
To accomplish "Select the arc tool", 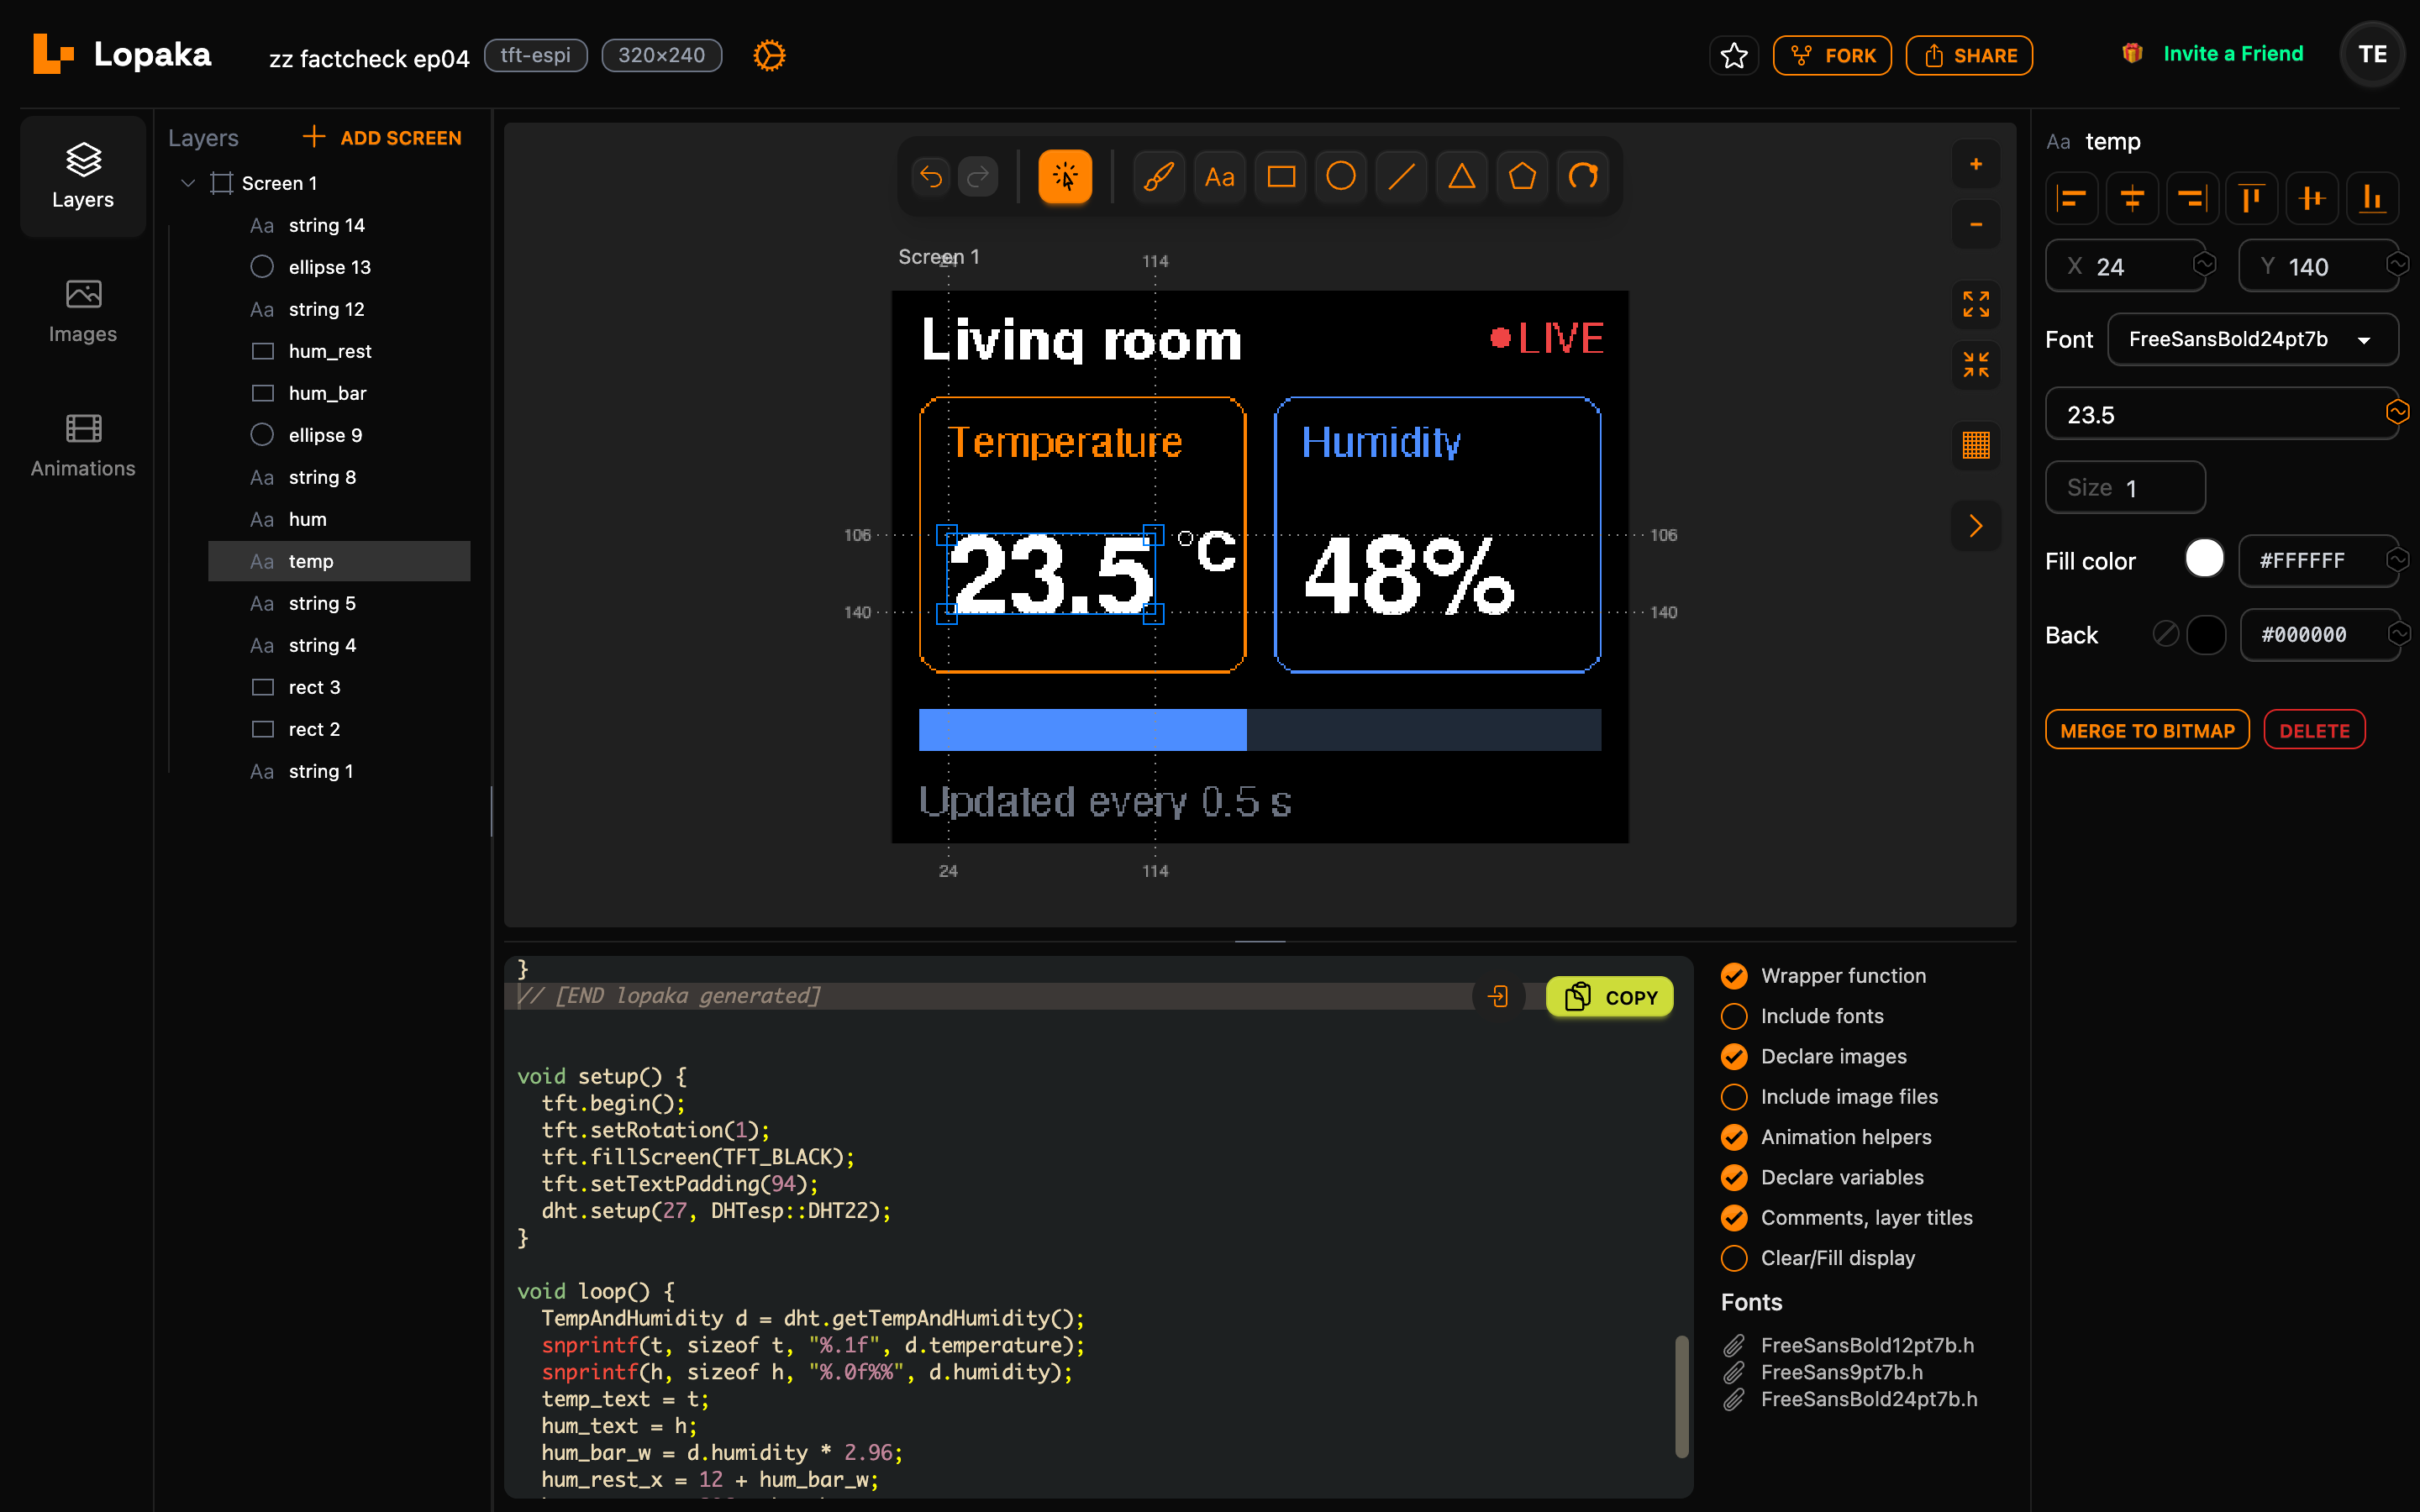I will click(x=1583, y=177).
